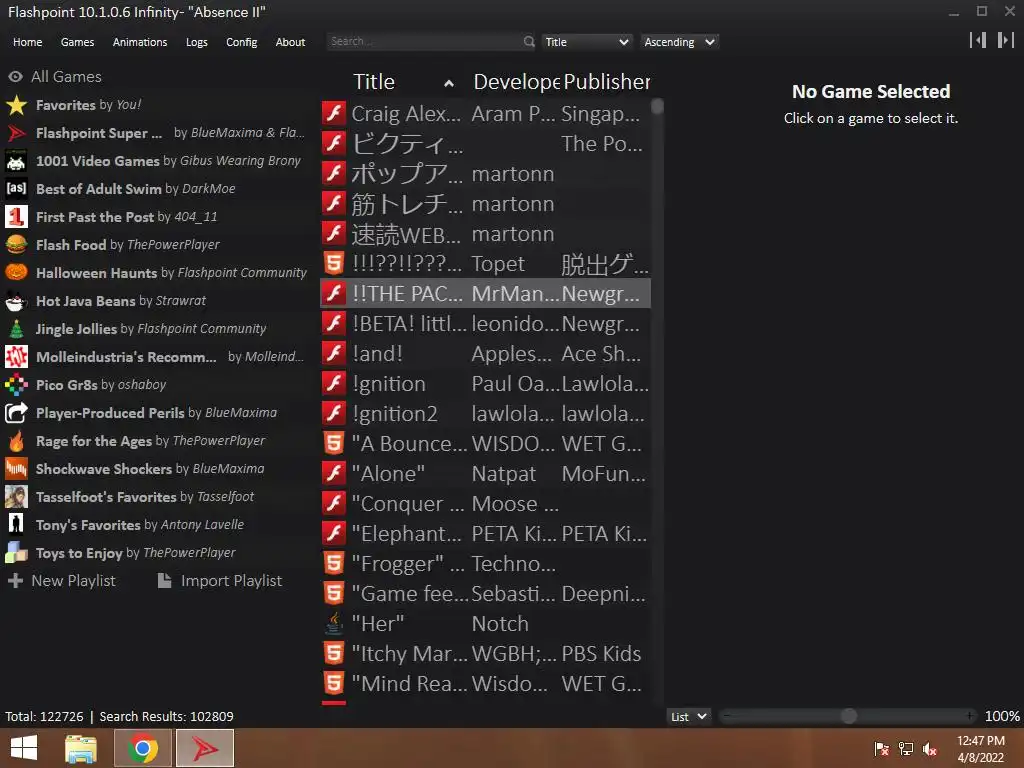This screenshot has width=1024, height=768.
Task: Select the "!!THE PAC..." game row
Action: [485, 293]
